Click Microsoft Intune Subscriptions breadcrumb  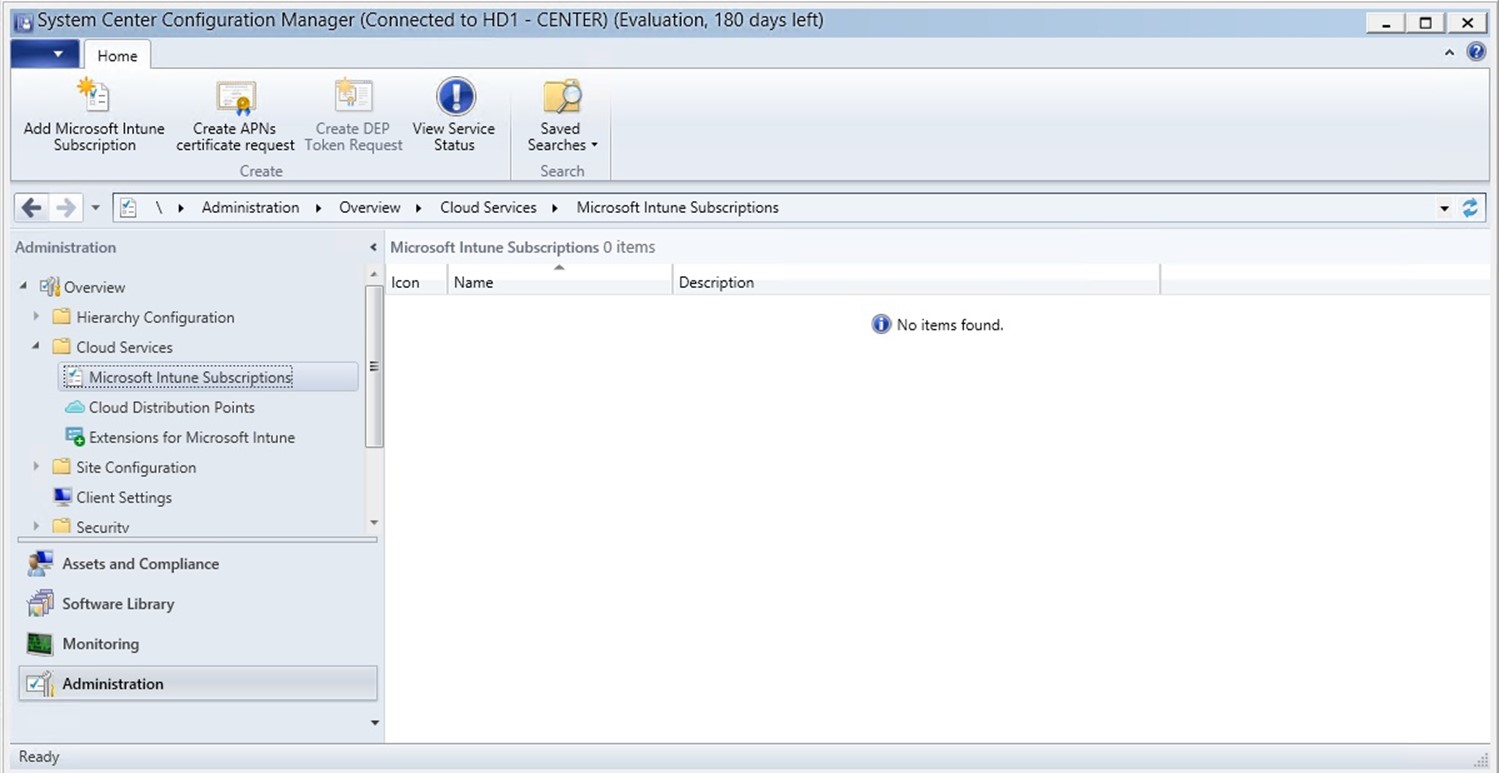(677, 207)
